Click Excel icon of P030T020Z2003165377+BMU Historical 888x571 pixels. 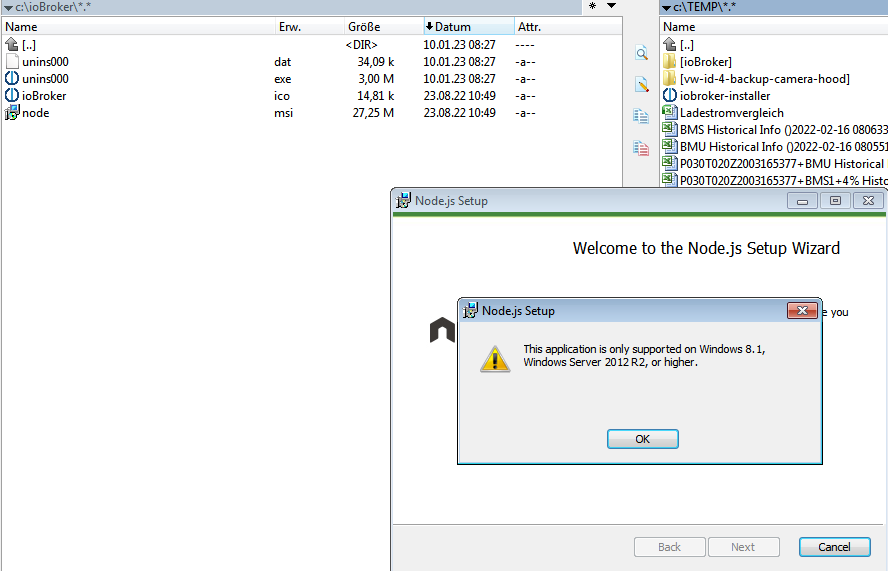pyautogui.click(x=670, y=163)
